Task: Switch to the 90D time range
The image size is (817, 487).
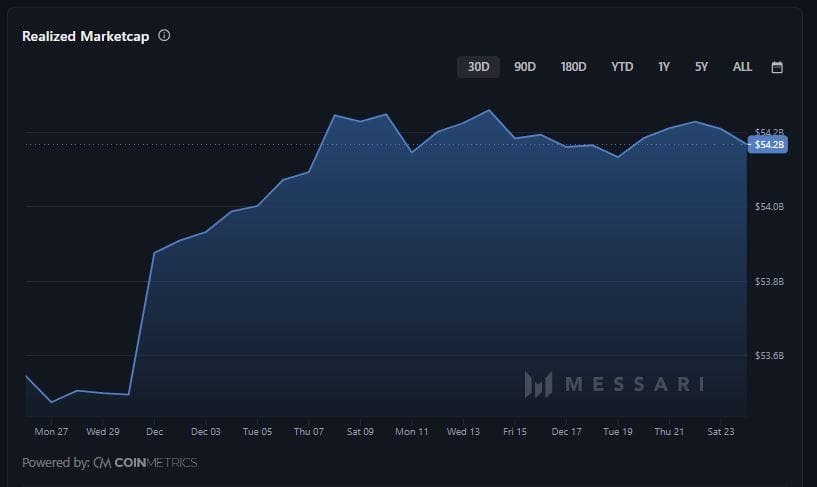Action: [x=525, y=67]
